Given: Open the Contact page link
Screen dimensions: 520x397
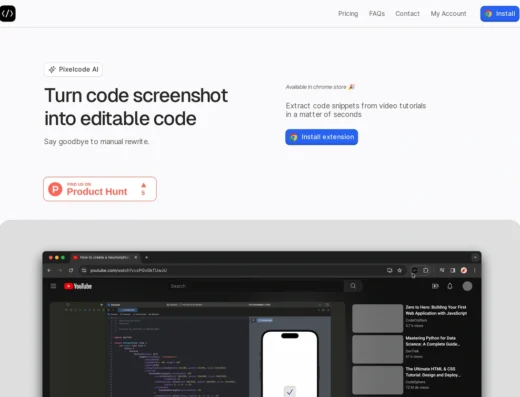Looking at the screenshot, I should (x=407, y=14).
